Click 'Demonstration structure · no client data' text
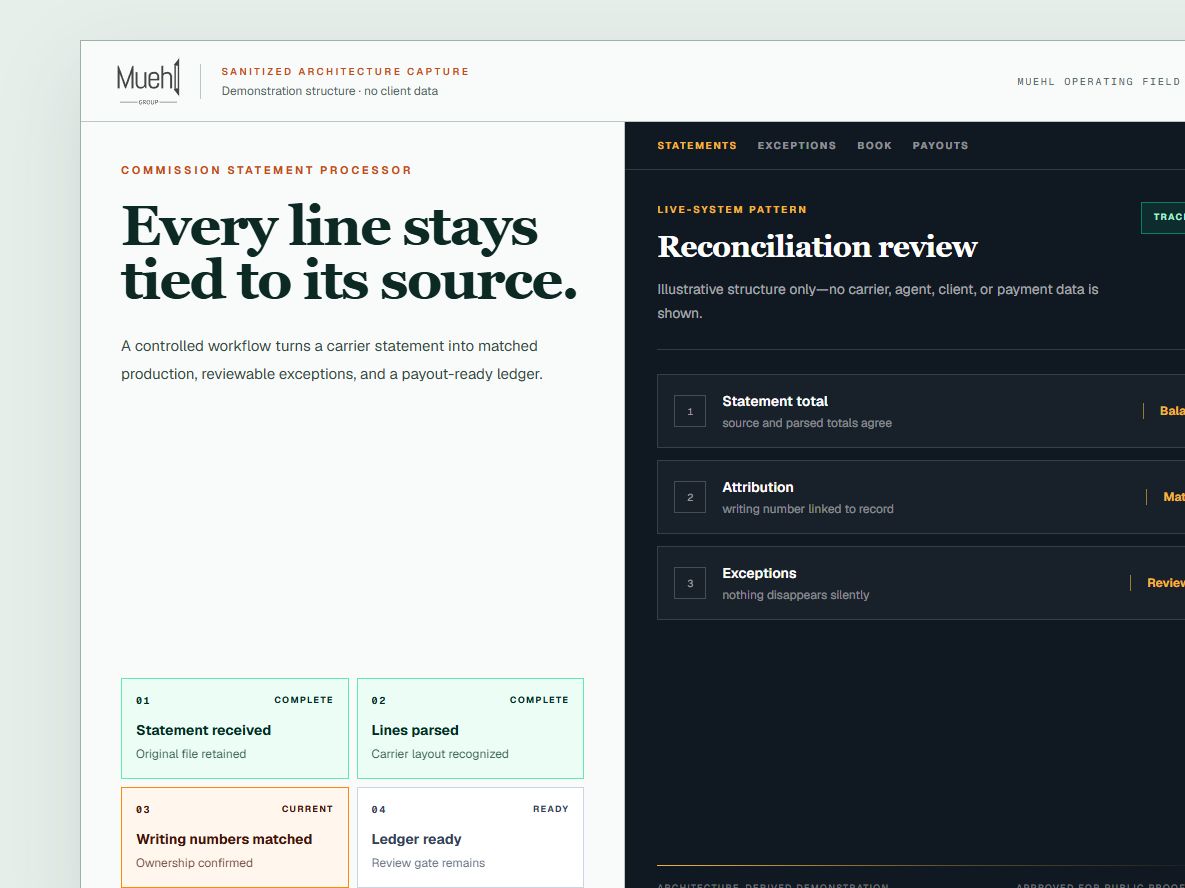The width and height of the screenshot is (1185, 888). click(330, 91)
